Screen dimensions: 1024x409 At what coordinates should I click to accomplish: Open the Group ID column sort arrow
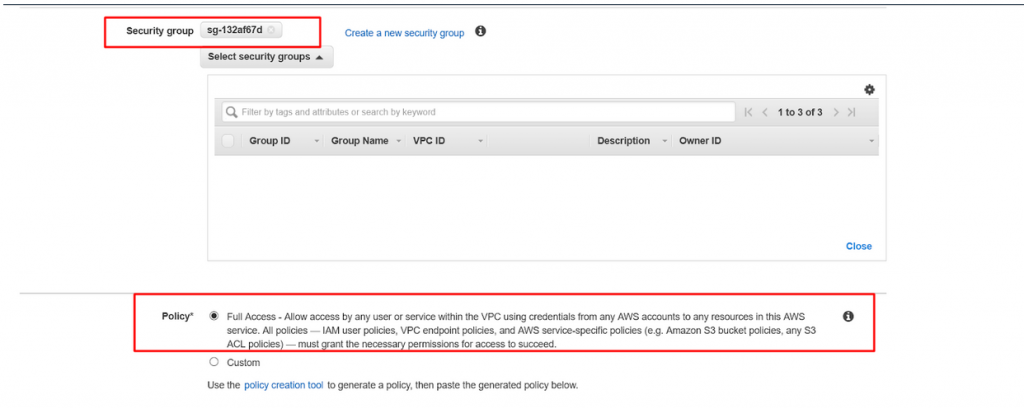point(317,141)
